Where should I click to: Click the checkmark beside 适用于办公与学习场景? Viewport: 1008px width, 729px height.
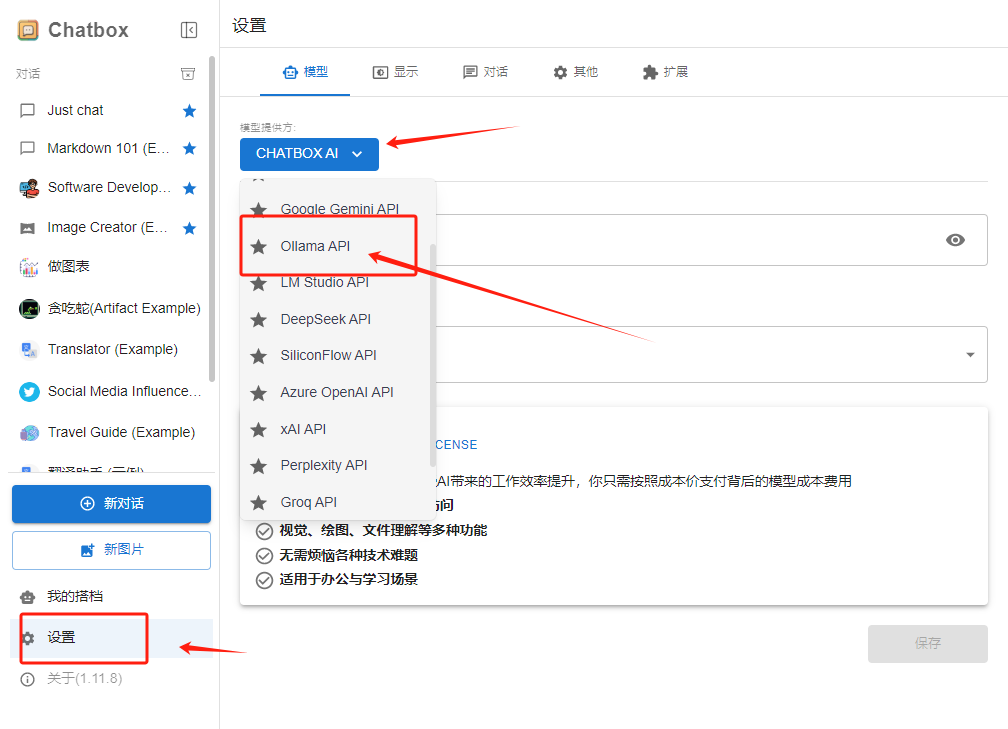click(x=264, y=580)
